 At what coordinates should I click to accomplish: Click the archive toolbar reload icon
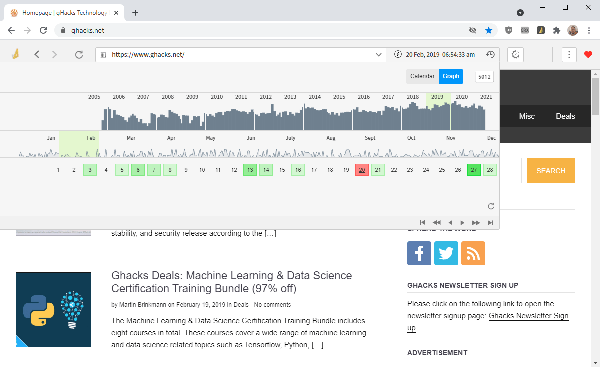point(79,55)
